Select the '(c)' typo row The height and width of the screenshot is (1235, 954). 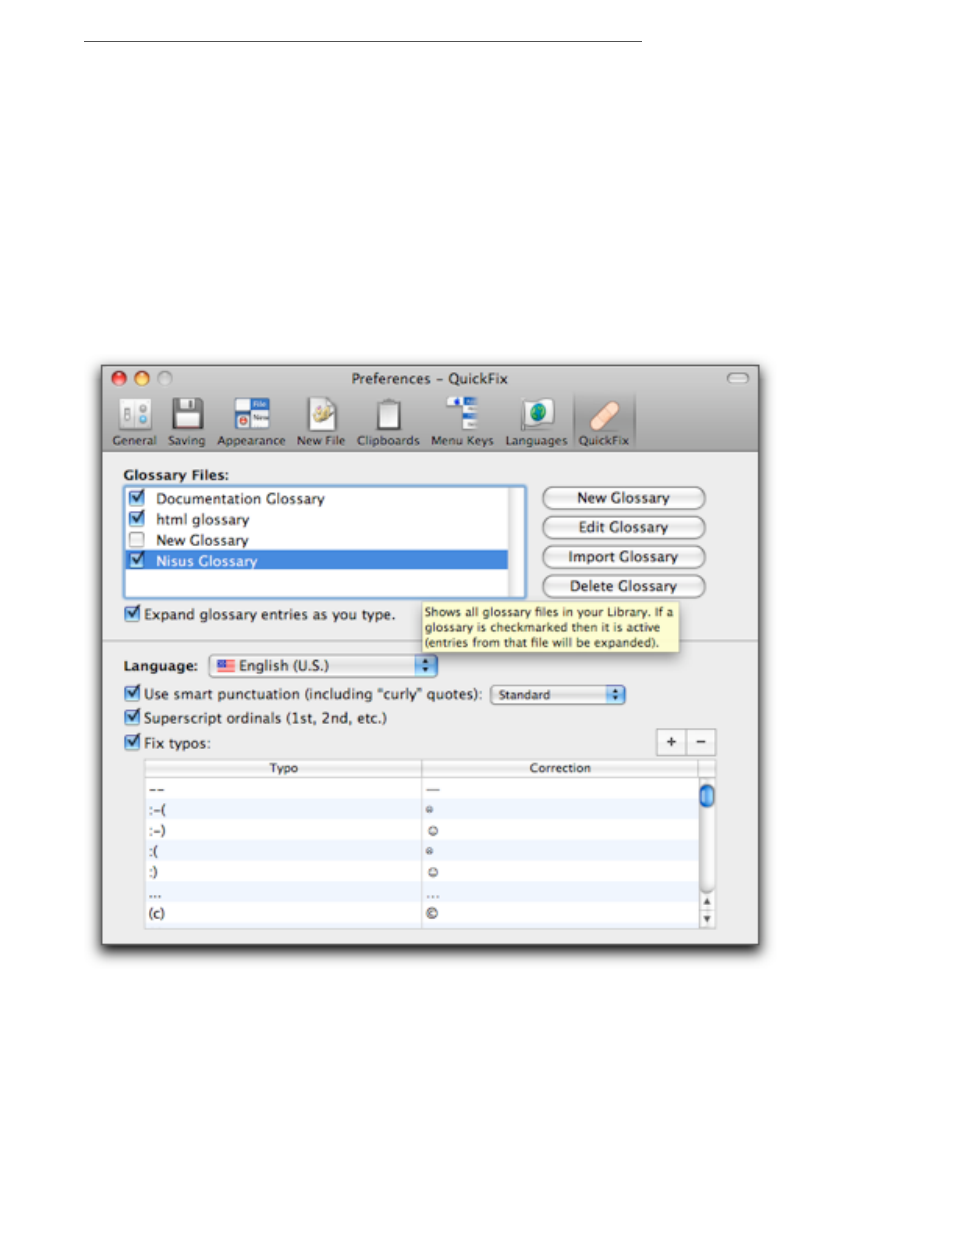[x=422, y=913]
